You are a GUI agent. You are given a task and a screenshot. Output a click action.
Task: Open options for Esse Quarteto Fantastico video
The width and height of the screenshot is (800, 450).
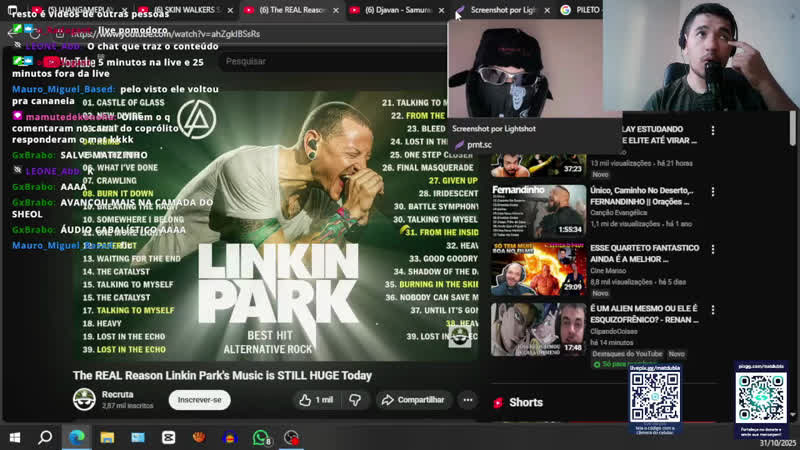coord(713,248)
